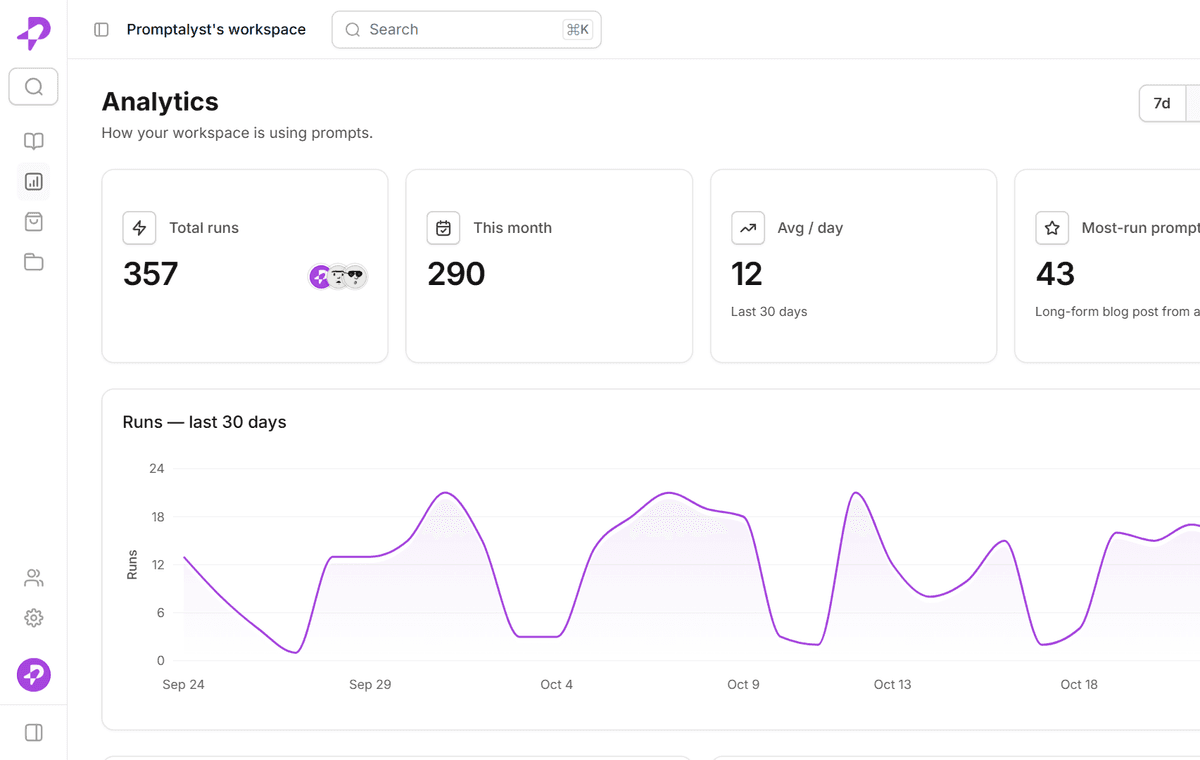Click the 24 gridline label on the y-axis
Image resolution: width=1200 pixels, height=760 pixels.
click(x=156, y=469)
